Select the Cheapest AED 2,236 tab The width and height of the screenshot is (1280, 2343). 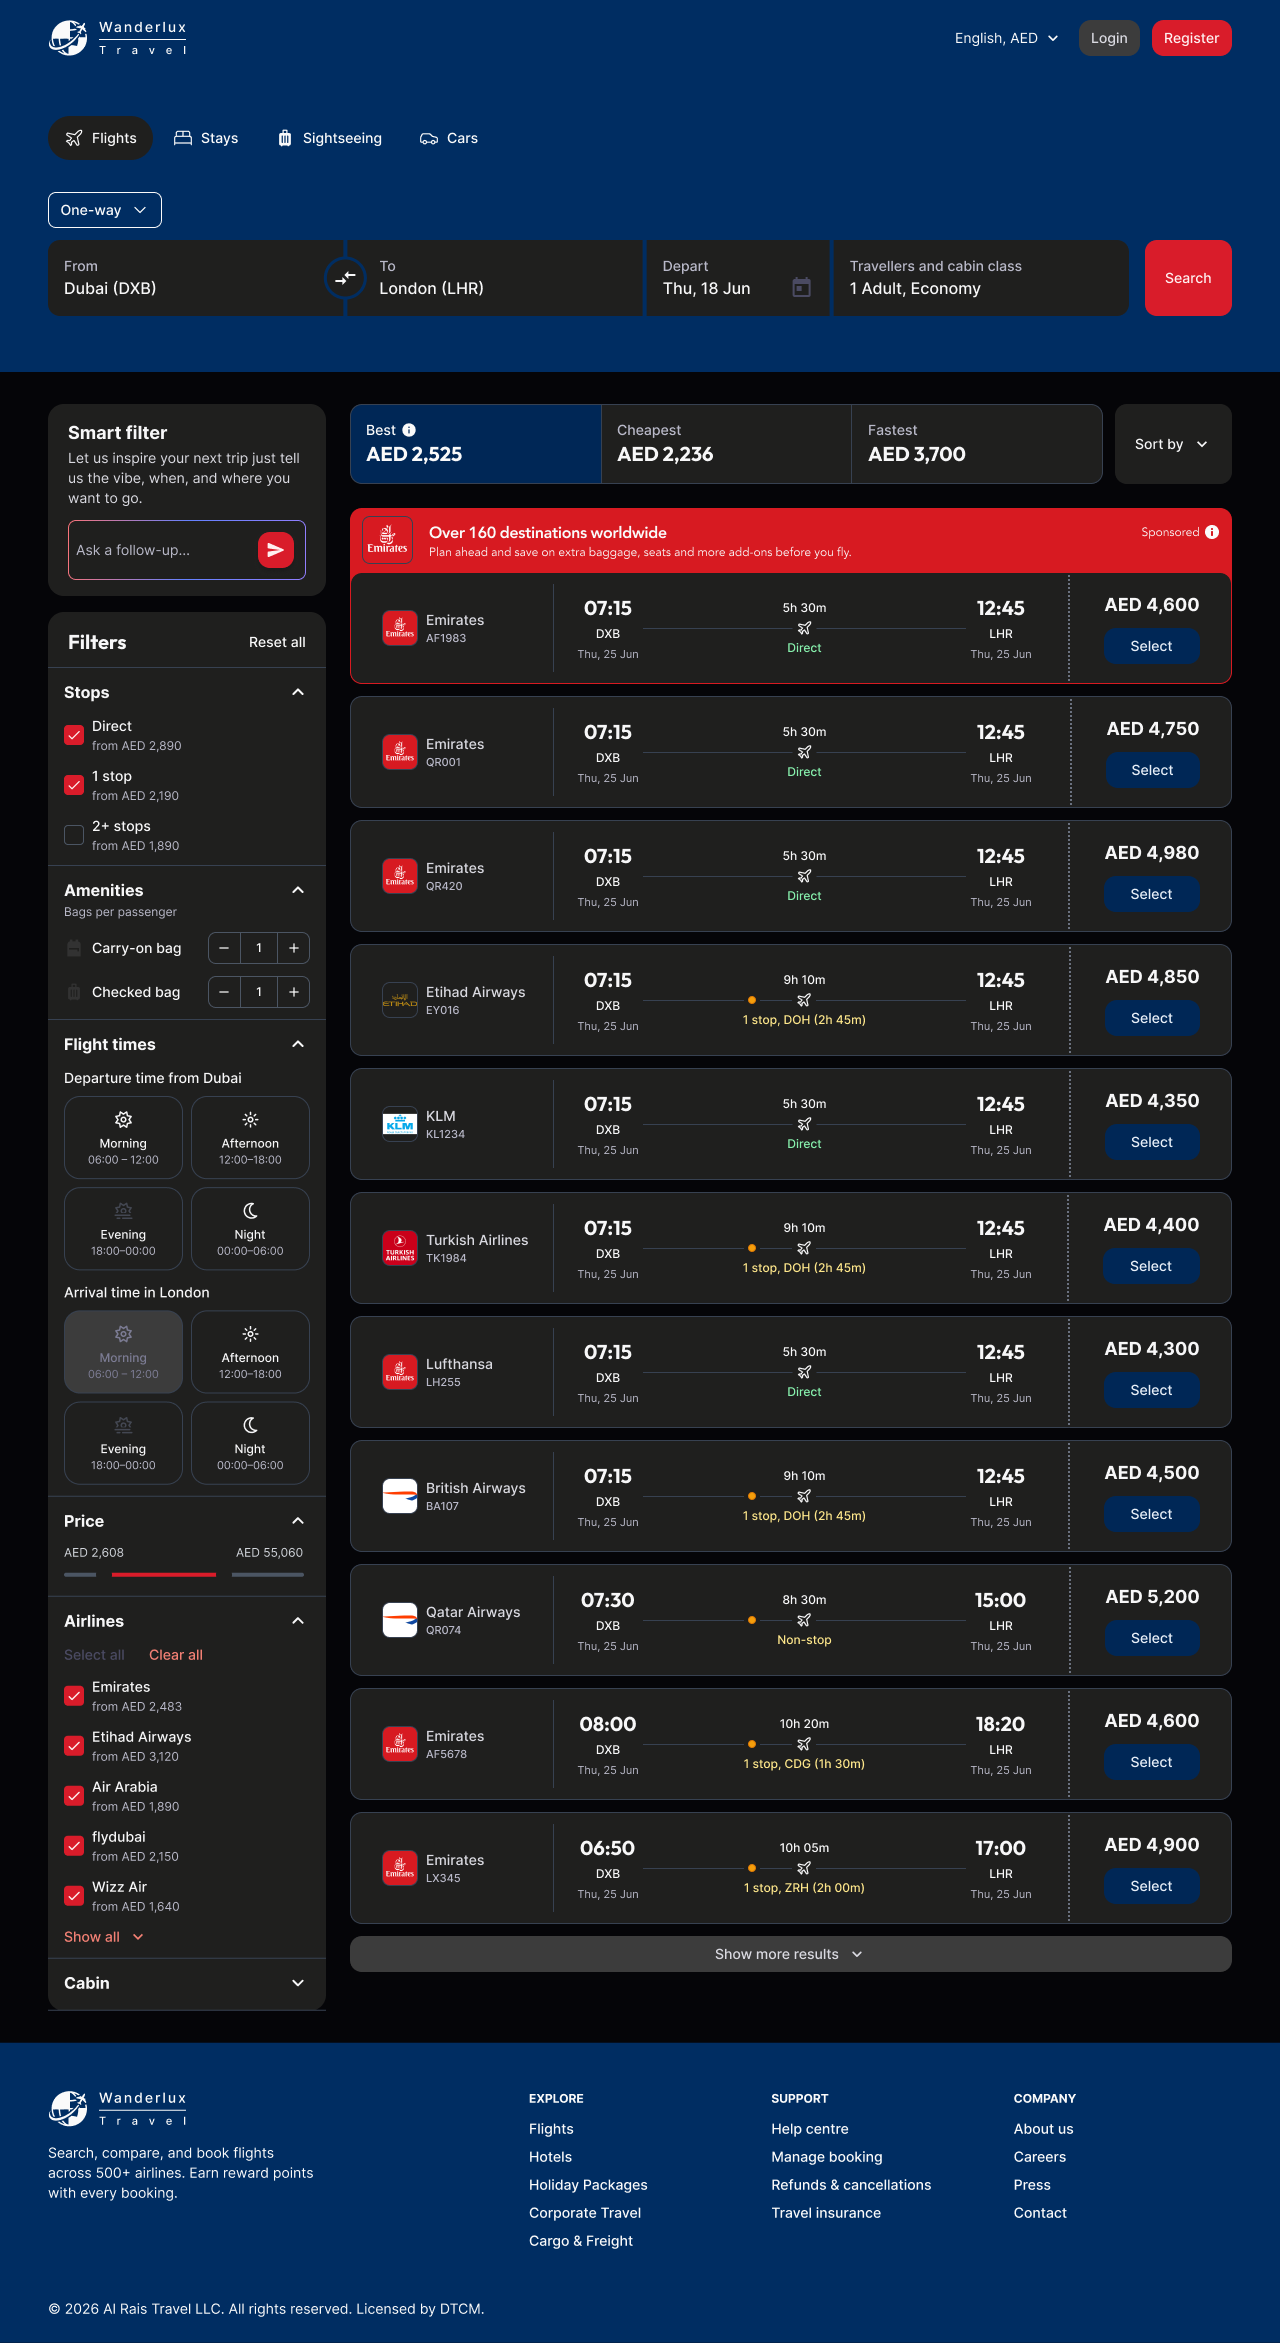(726, 444)
